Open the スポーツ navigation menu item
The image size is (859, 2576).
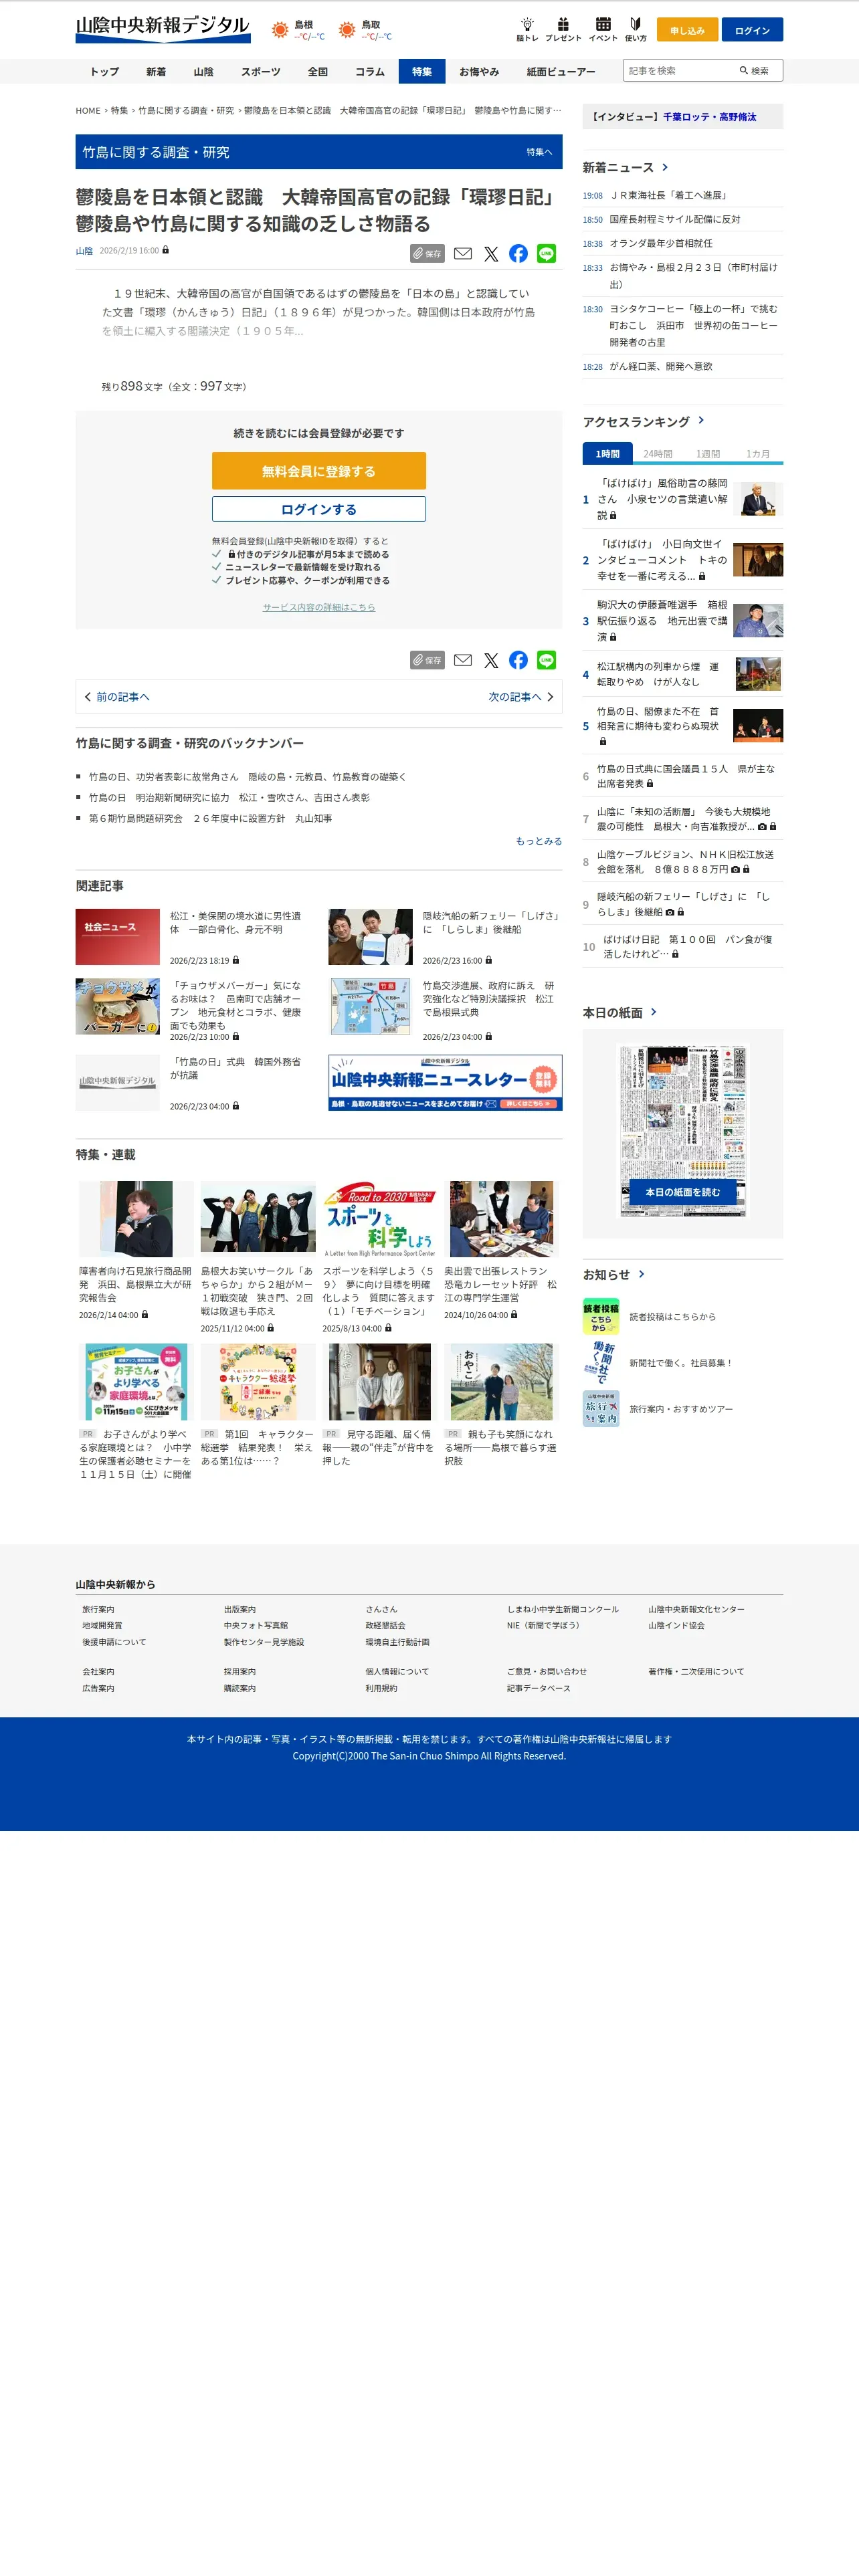pyautogui.click(x=260, y=72)
